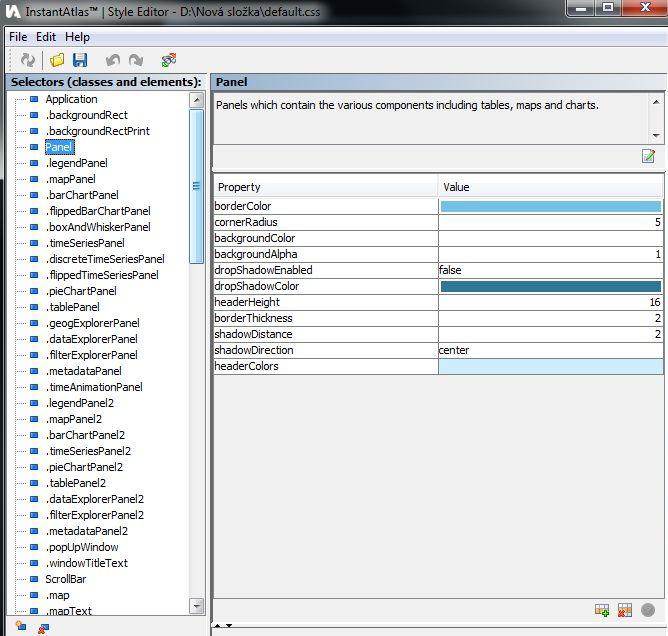Collapse lower pane with up splitter arrow
Image resolution: width=668 pixels, height=636 pixels.
[218, 625]
